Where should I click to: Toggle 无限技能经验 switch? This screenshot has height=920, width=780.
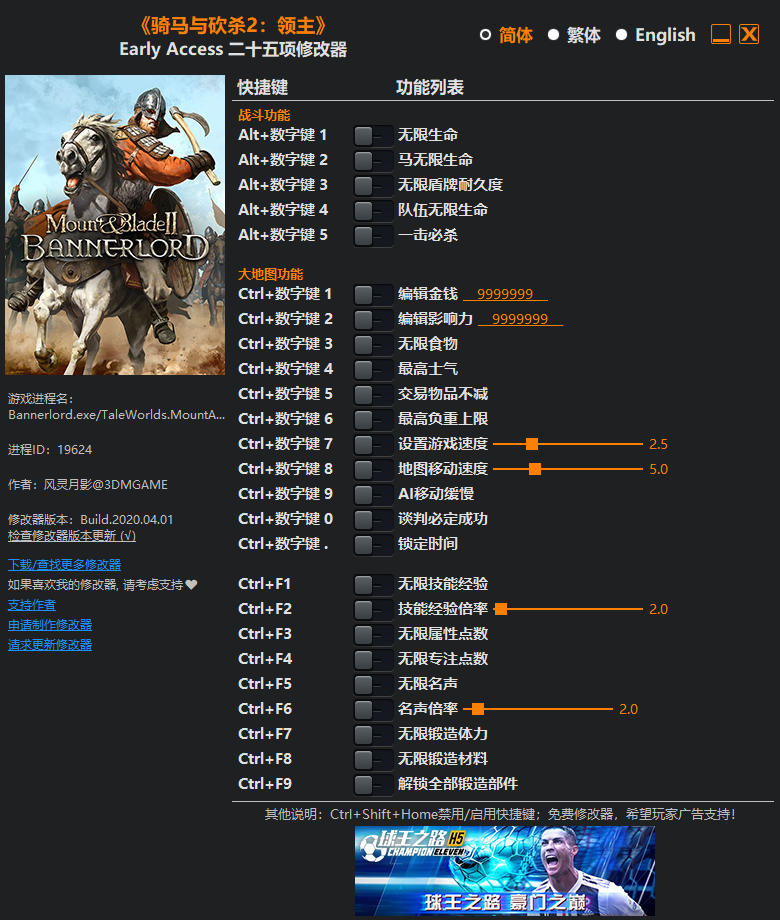(x=373, y=585)
